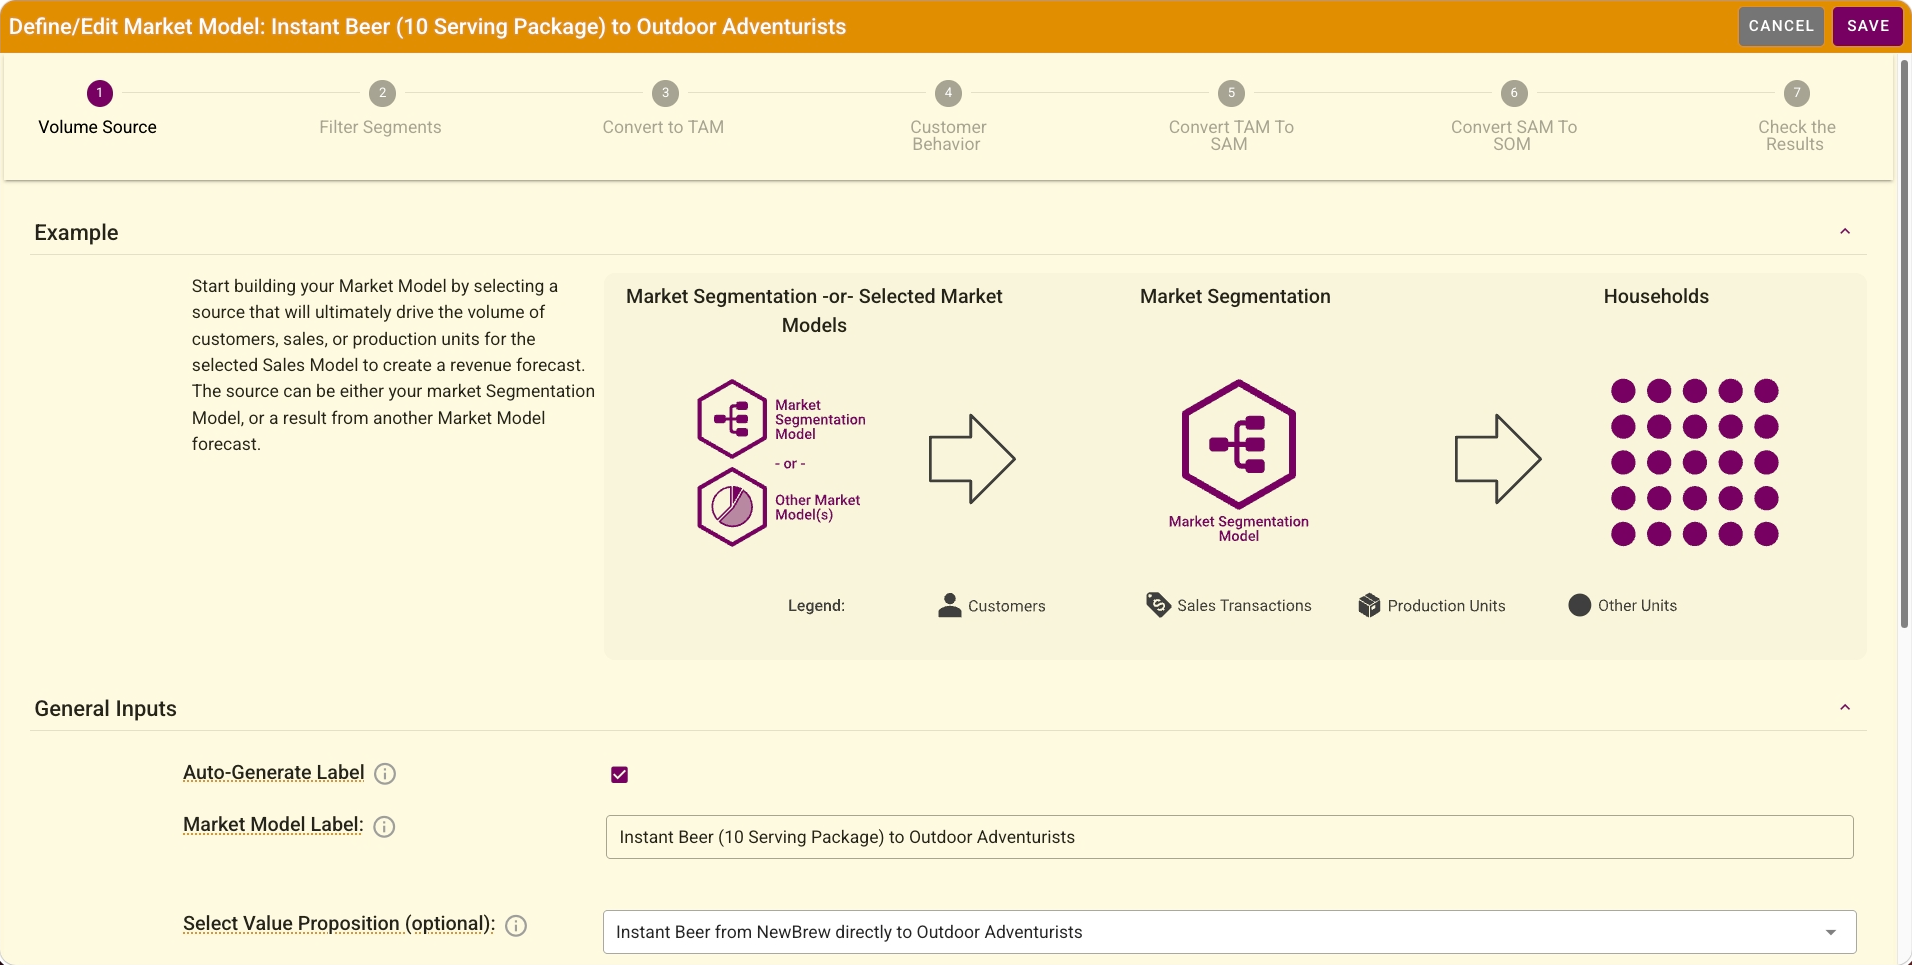1912x965 pixels.
Task: Click the large central Market Segmentation Model icon
Action: click(1239, 444)
